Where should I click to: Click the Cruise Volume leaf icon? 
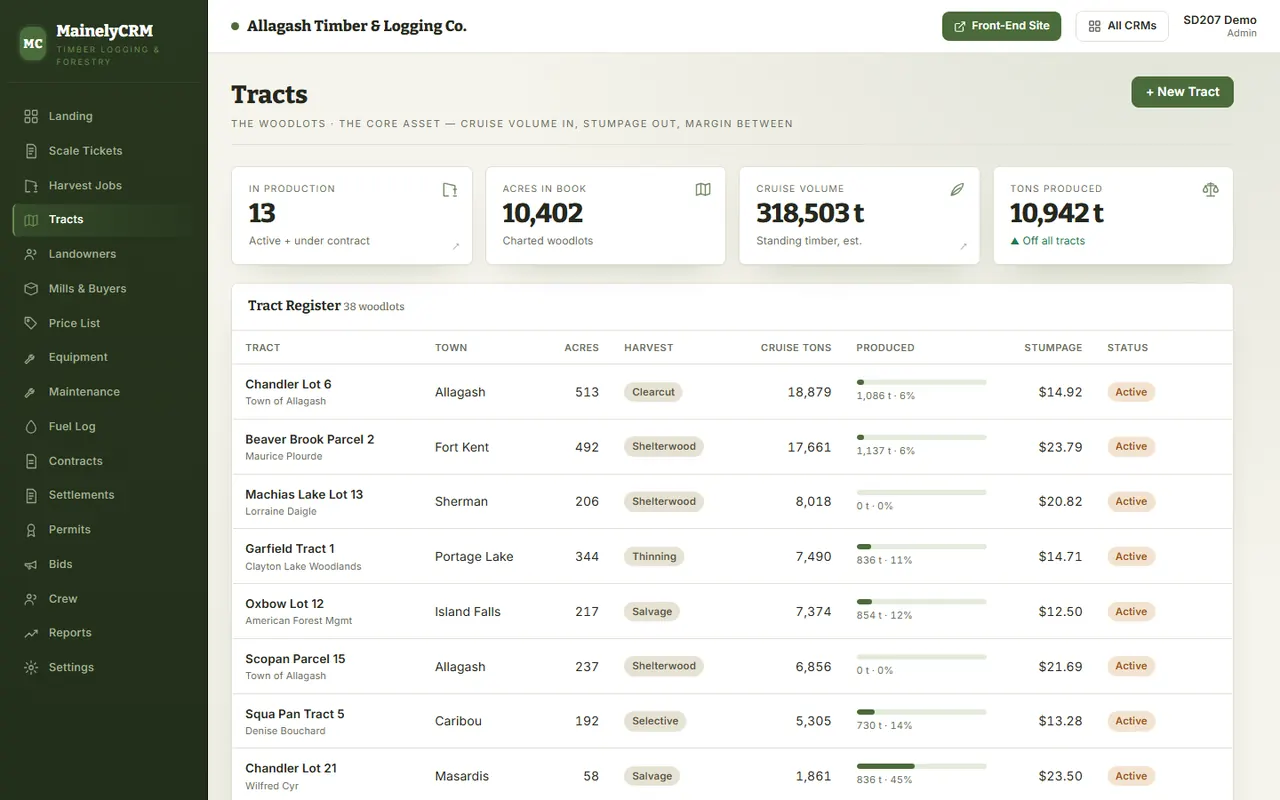(957, 190)
